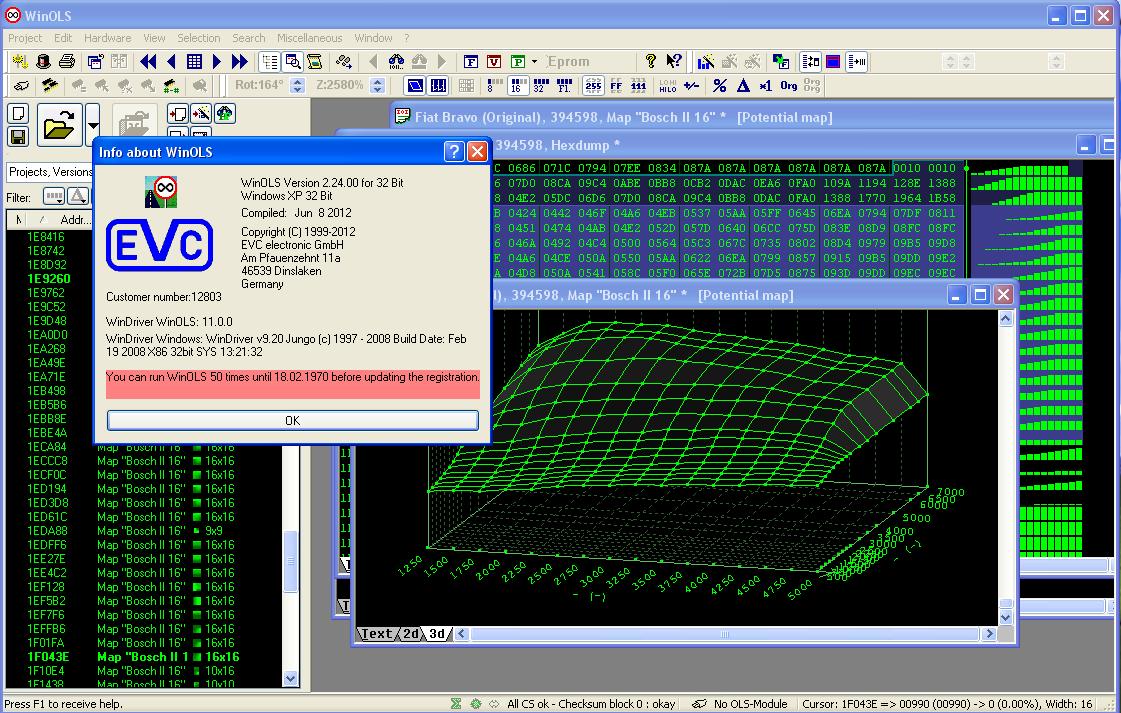Click OK in Info about WinOLS dialog
Viewport: 1121px width, 713px height.
(292, 421)
